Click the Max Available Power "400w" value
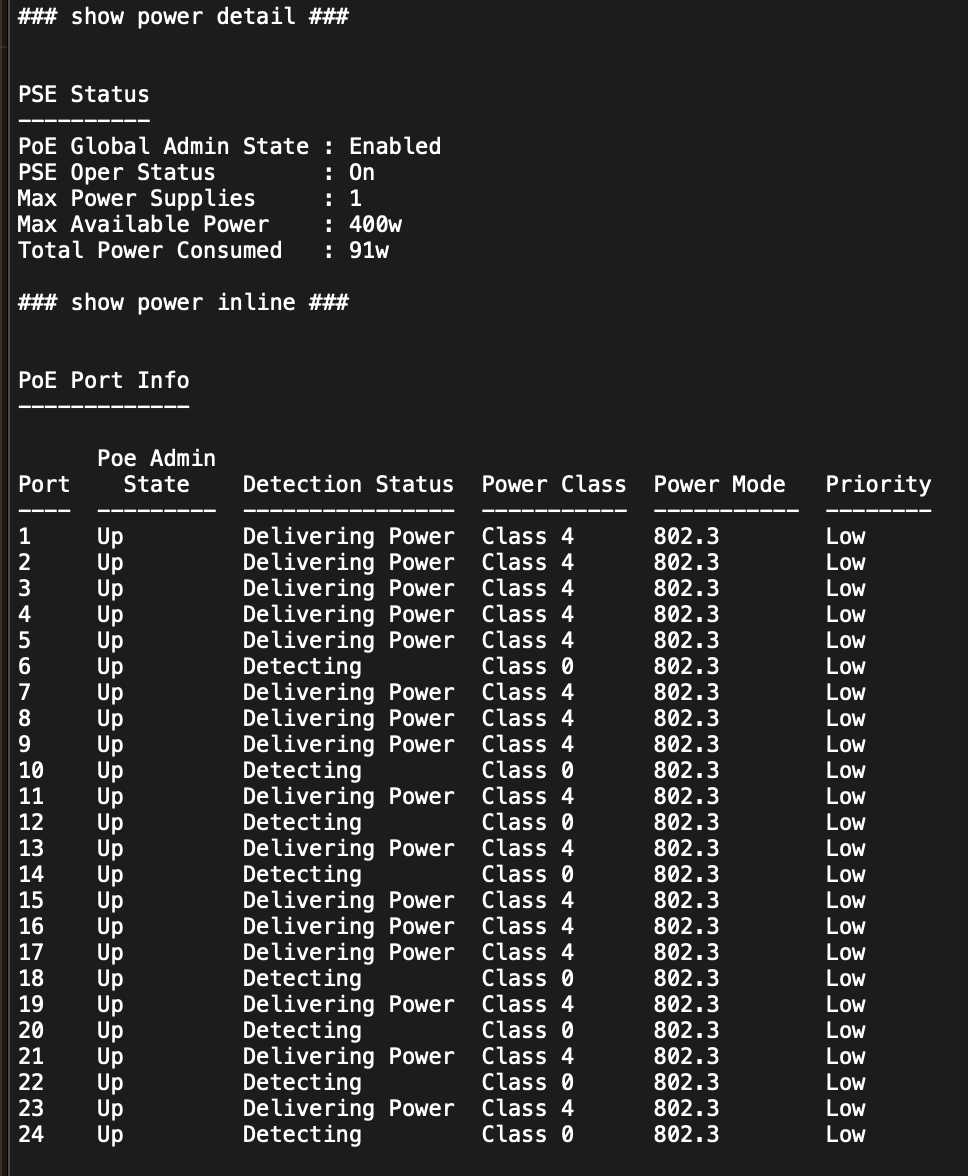The height and width of the screenshot is (1176, 968). (375, 224)
